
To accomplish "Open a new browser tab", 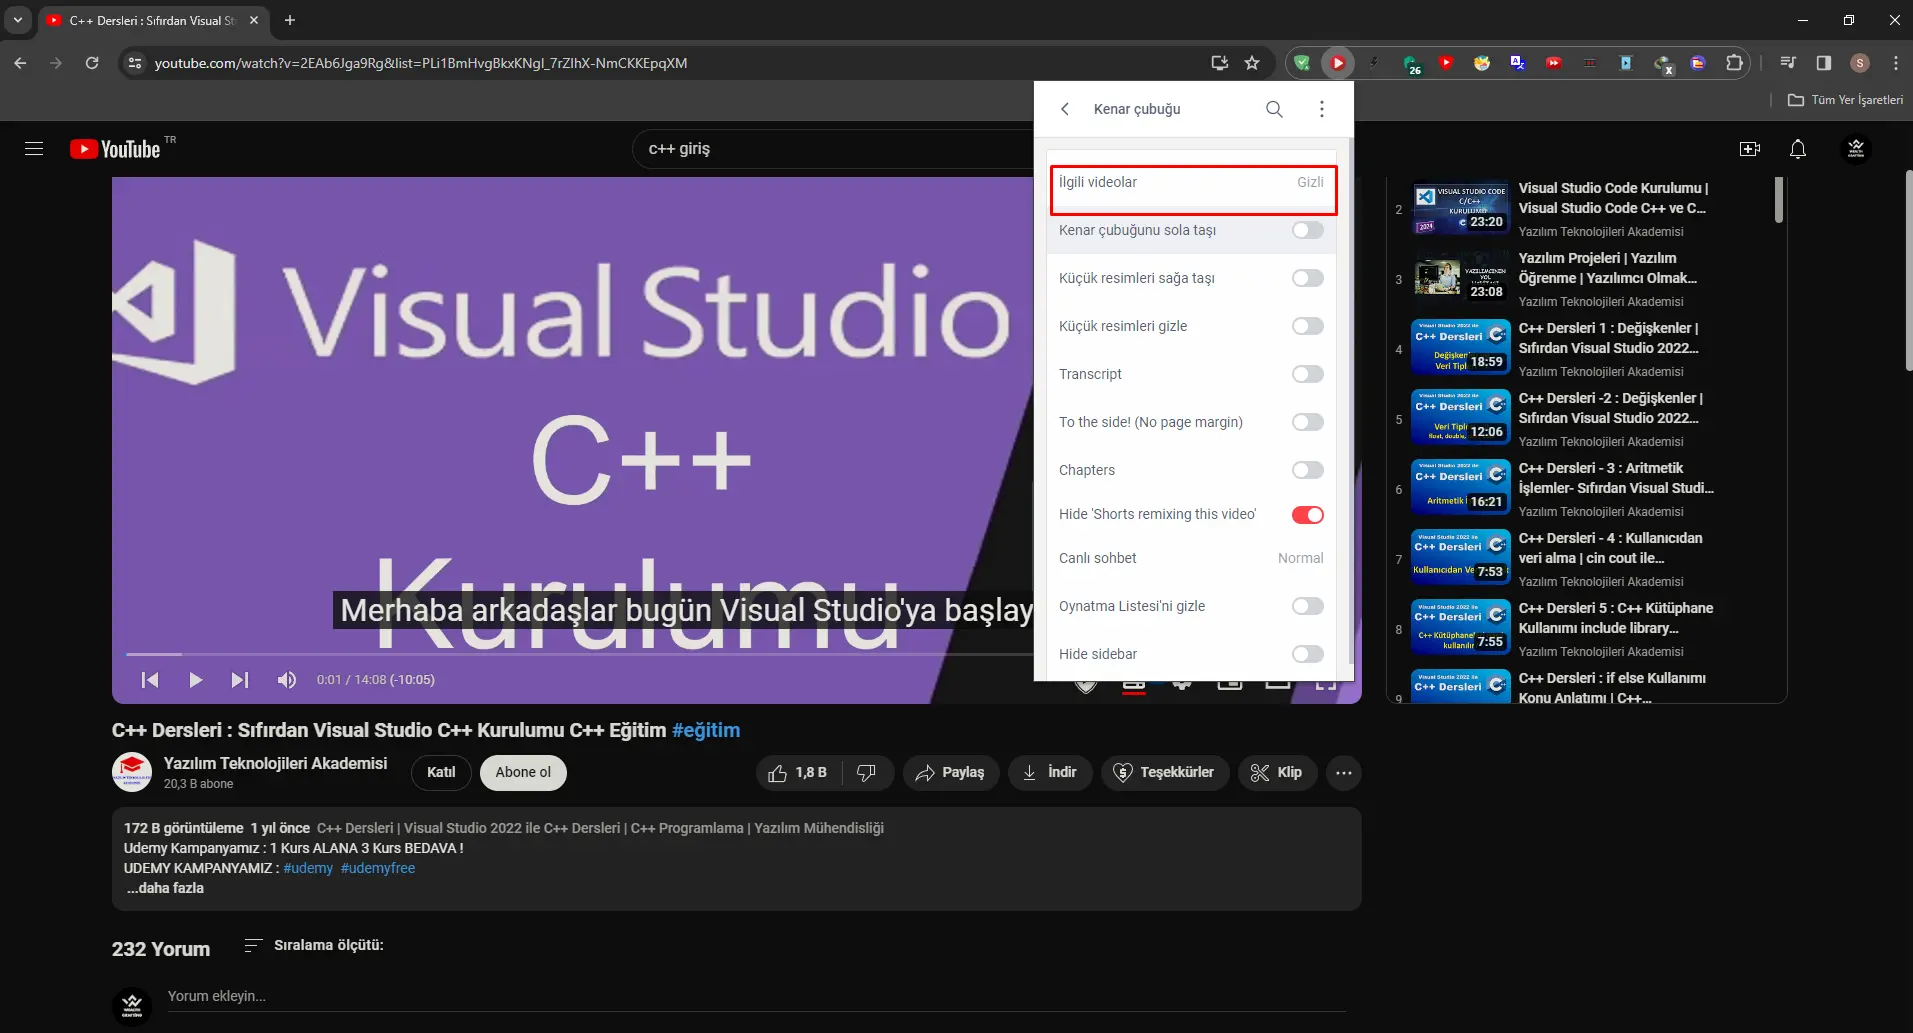I will pyautogui.click(x=290, y=20).
